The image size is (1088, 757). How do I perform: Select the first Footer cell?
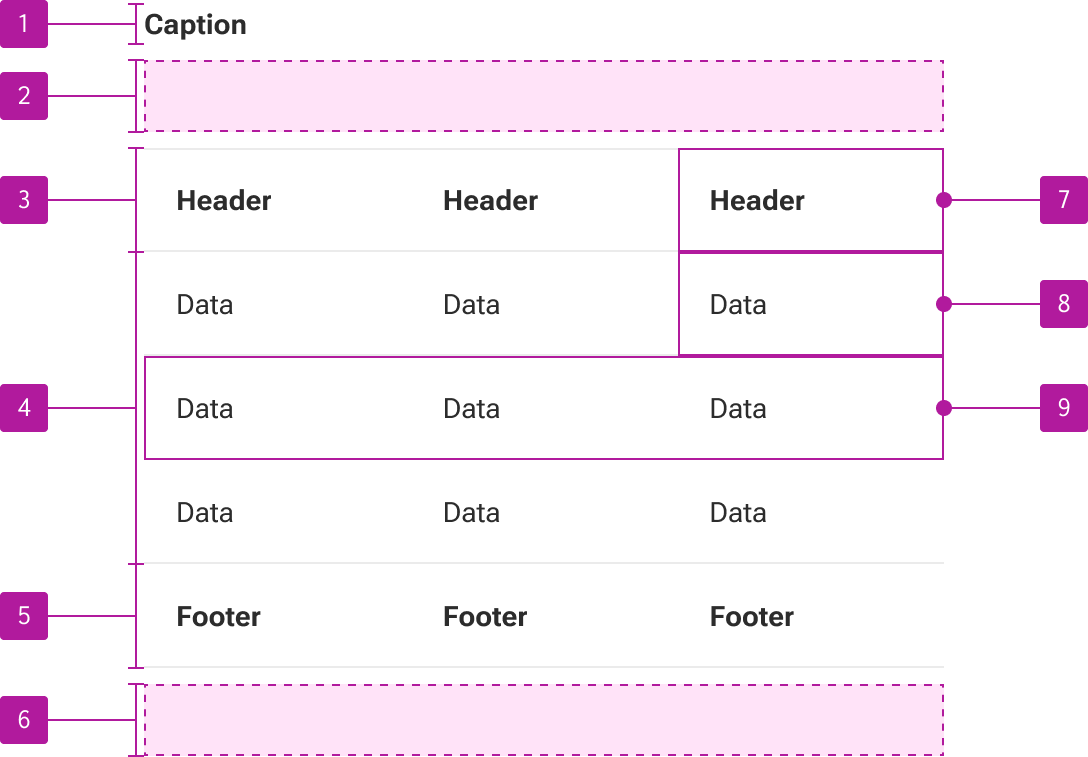[278, 616]
